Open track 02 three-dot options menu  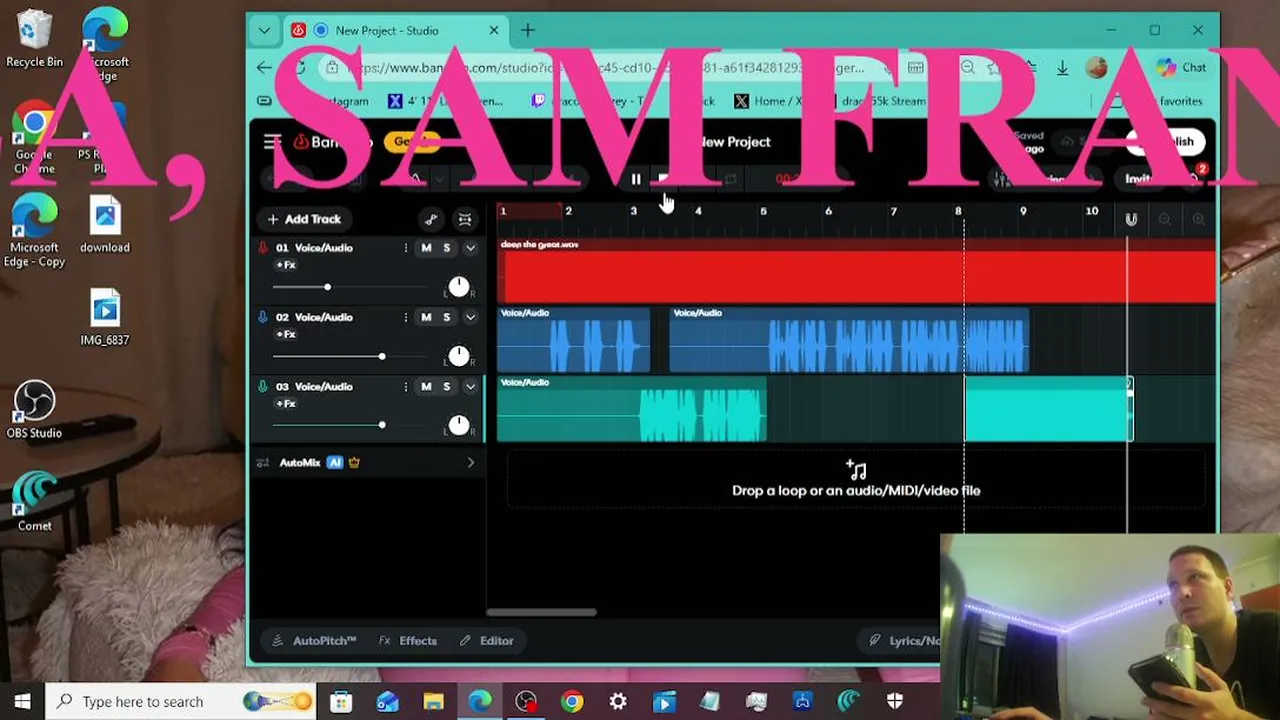[x=405, y=317]
